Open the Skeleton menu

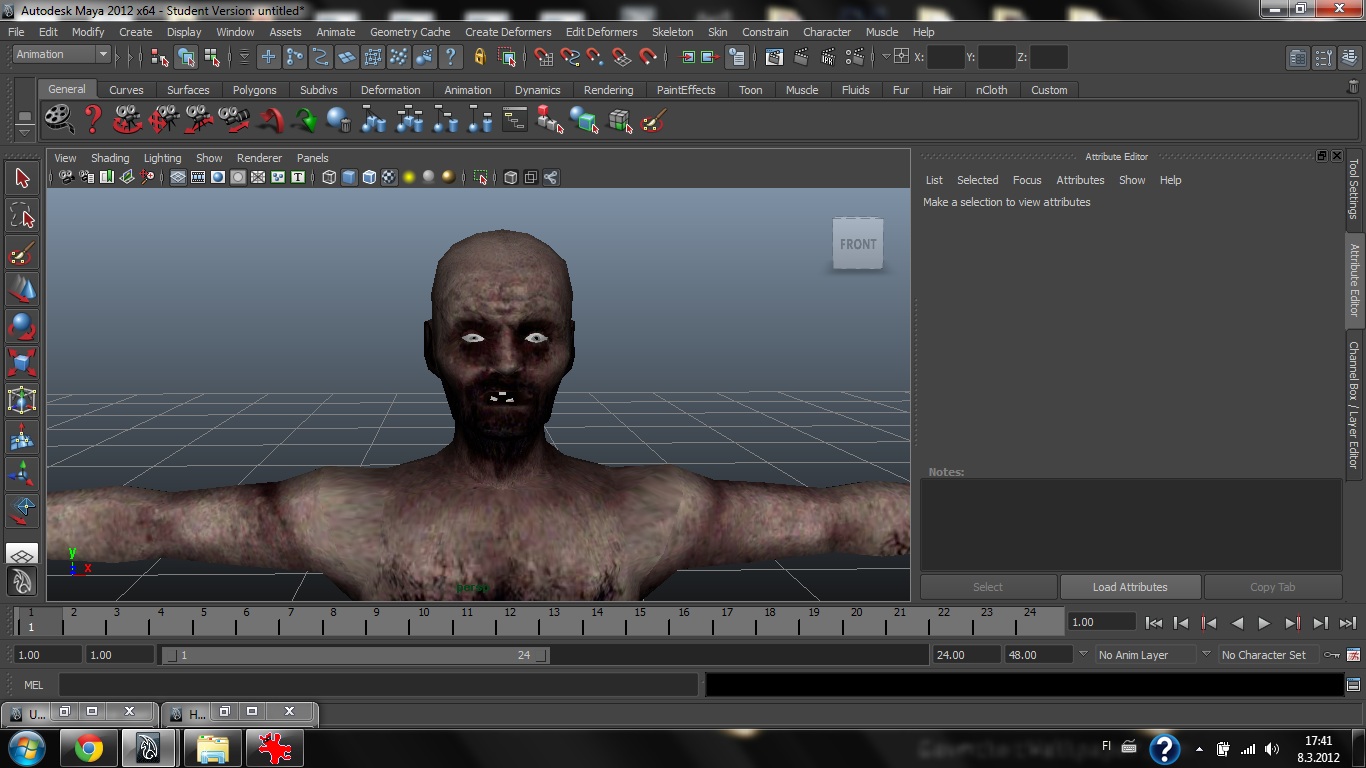point(672,32)
